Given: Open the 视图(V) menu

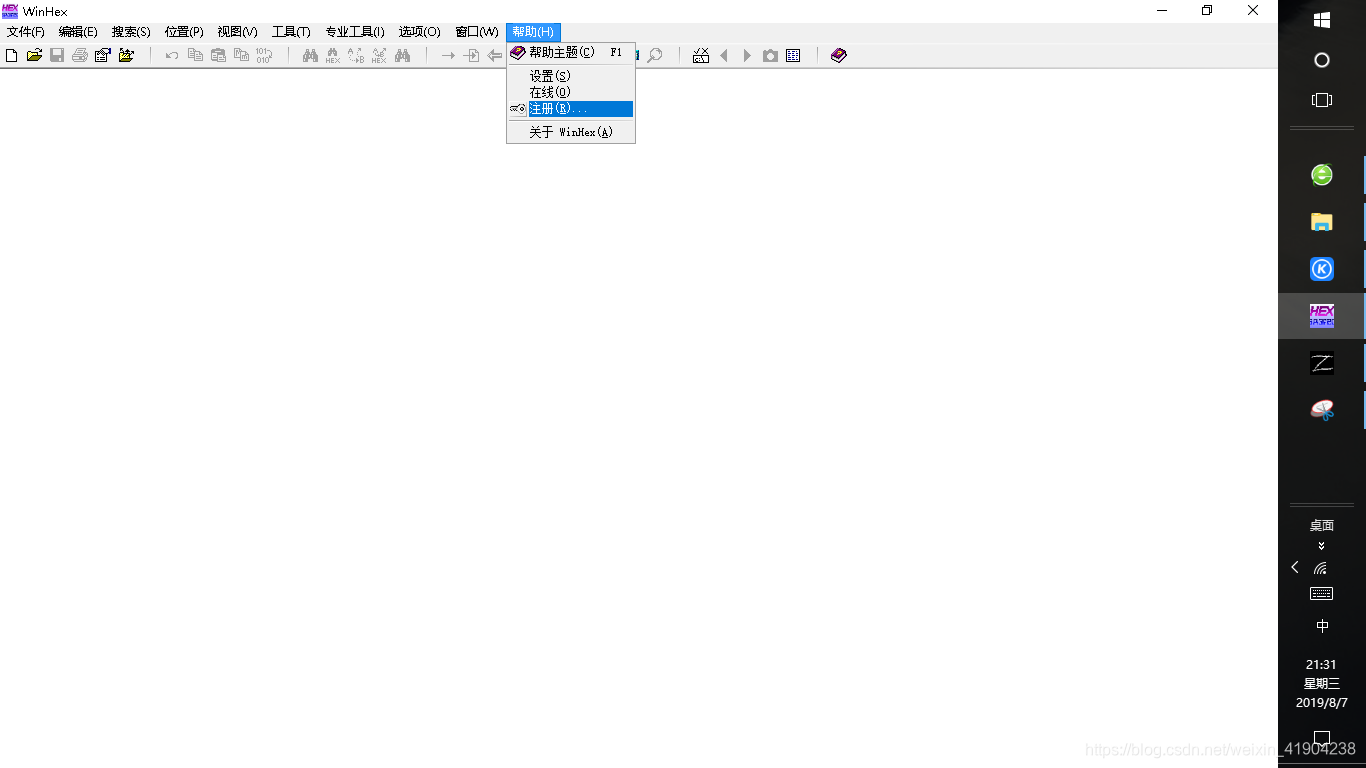Looking at the screenshot, I should click(x=237, y=32).
